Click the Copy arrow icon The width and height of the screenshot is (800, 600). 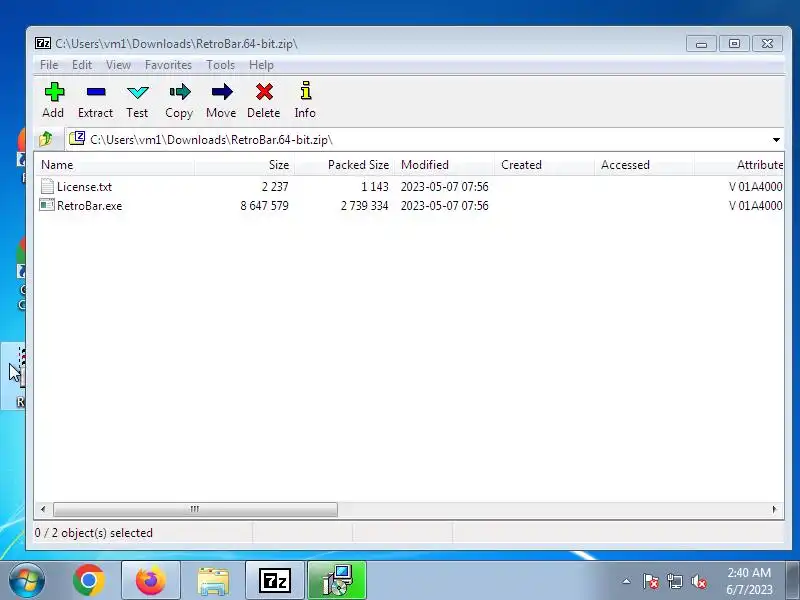tap(180, 92)
